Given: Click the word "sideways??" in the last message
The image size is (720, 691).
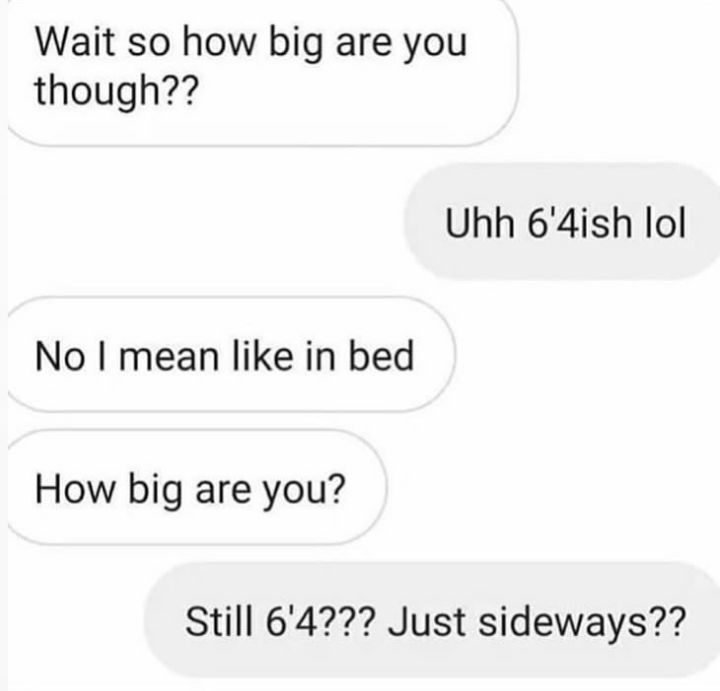Looking at the screenshot, I should tap(582, 624).
